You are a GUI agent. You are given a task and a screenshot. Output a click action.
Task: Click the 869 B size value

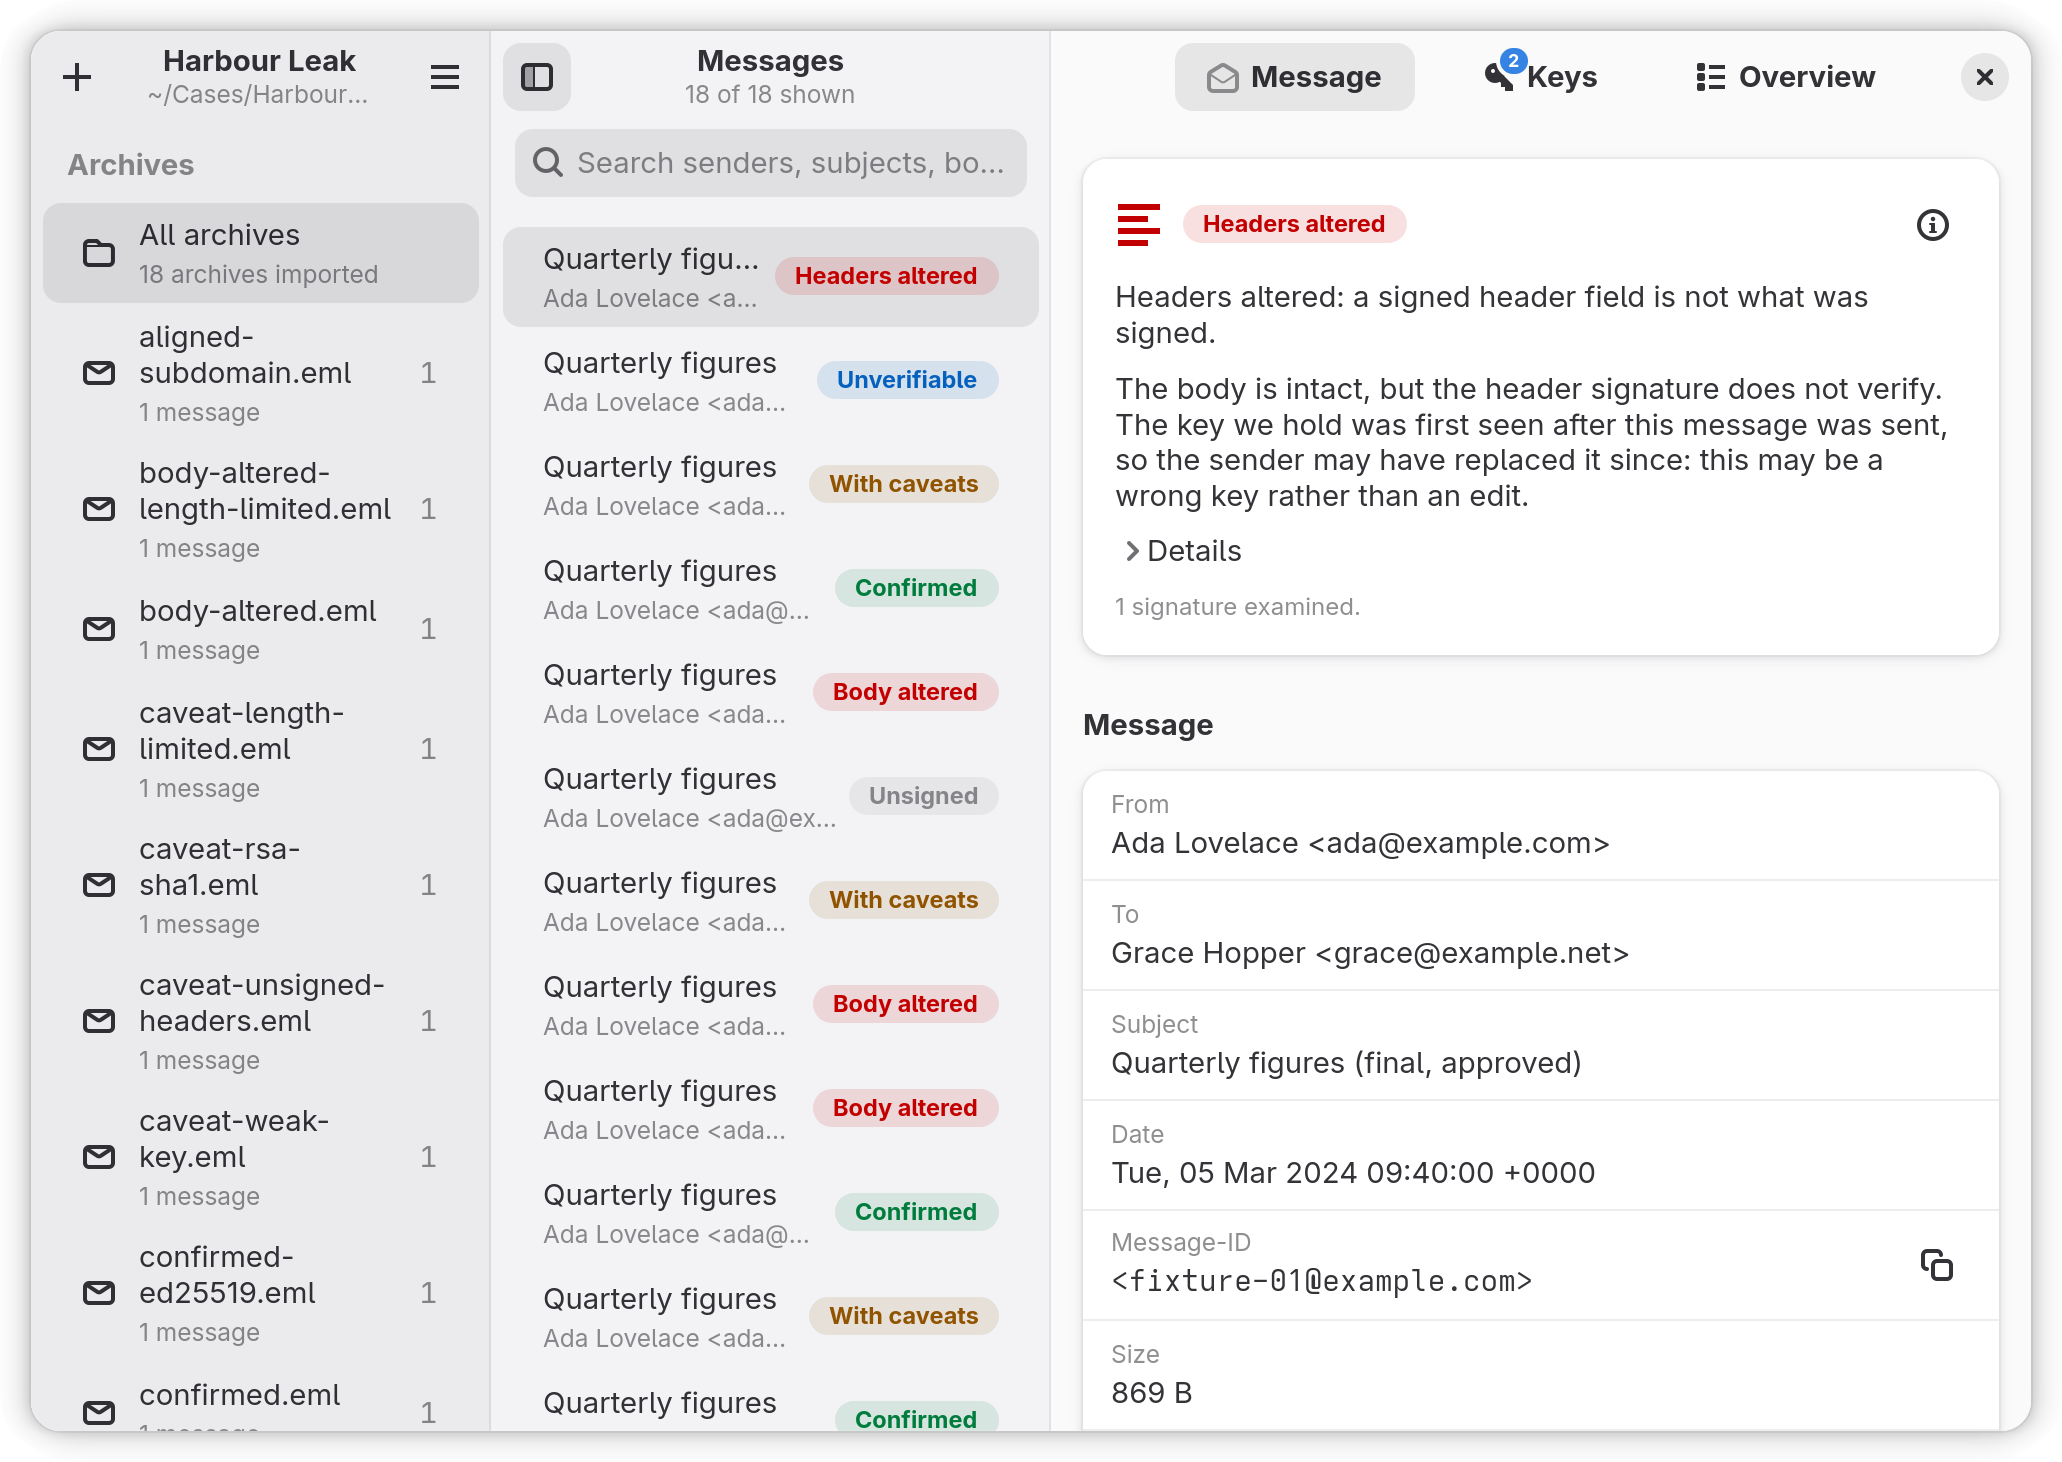tap(1151, 1393)
